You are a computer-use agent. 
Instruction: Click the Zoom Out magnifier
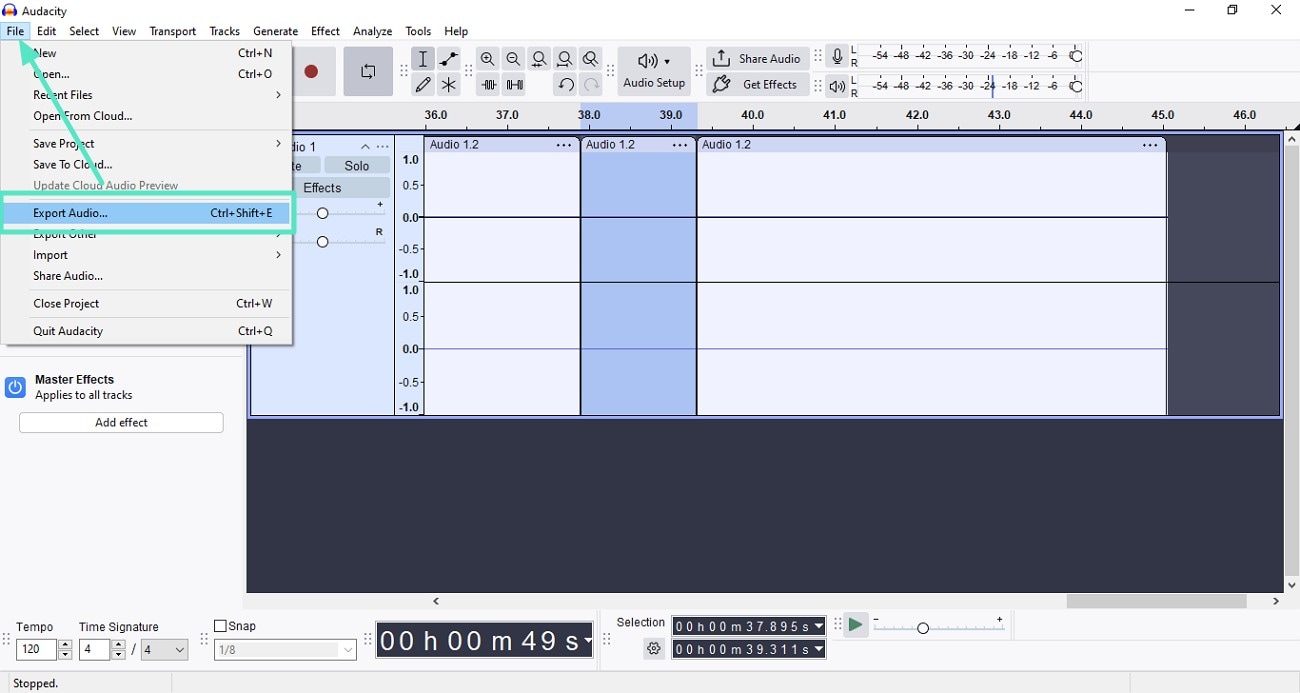[513, 59]
